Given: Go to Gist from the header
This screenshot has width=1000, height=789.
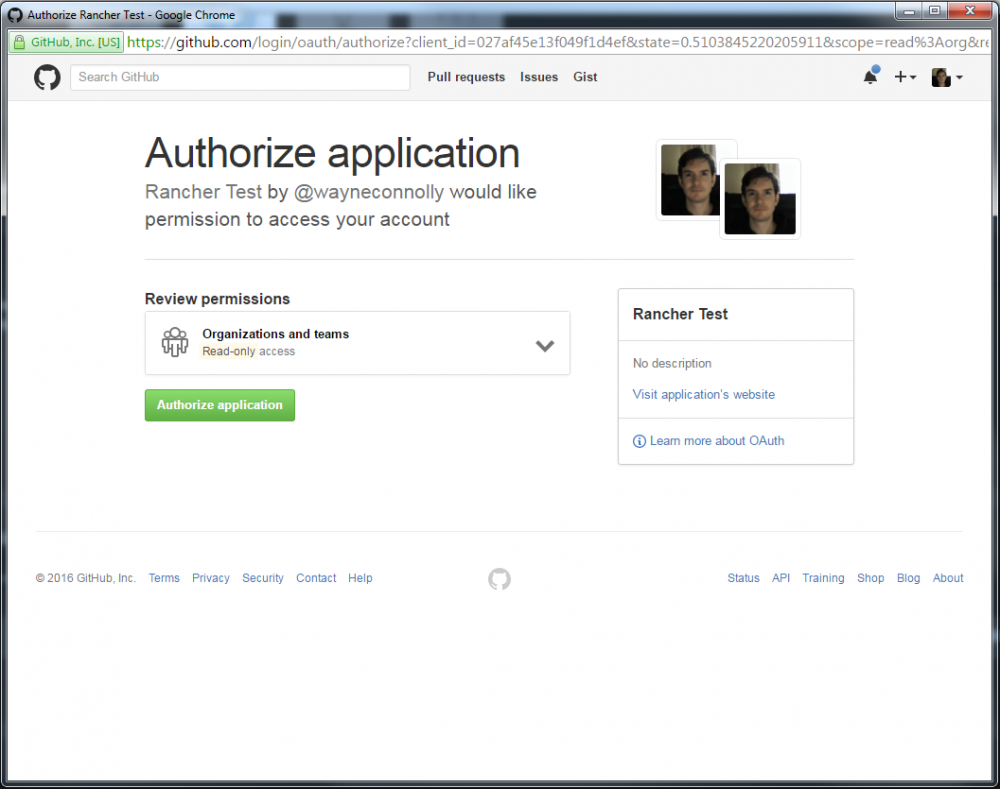Looking at the screenshot, I should point(585,77).
